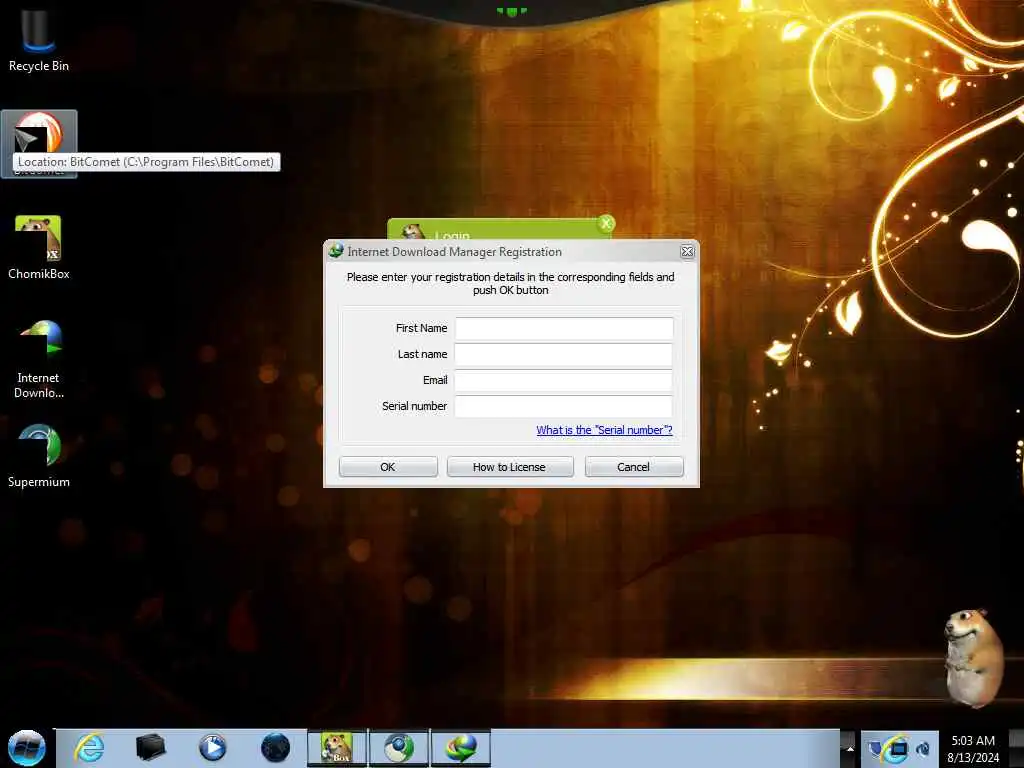Screen dimensions: 1024x768
Task: Click the hamster mascot on the desktop
Action: pyautogui.click(x=973, y=657)
